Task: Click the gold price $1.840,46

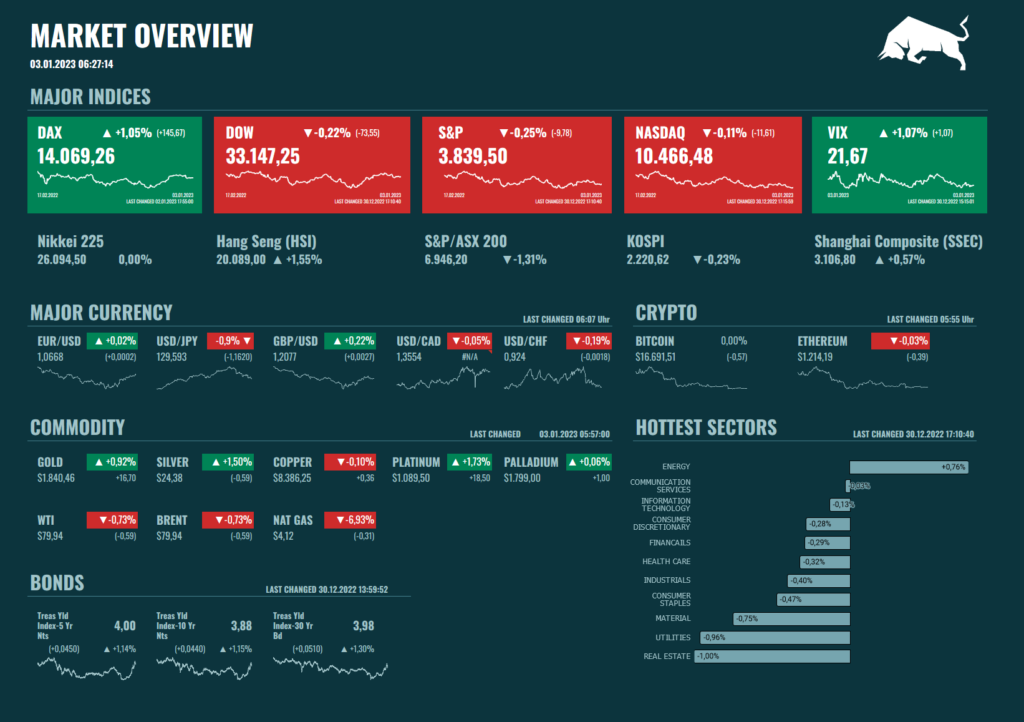Action: [x=56, y=479]
